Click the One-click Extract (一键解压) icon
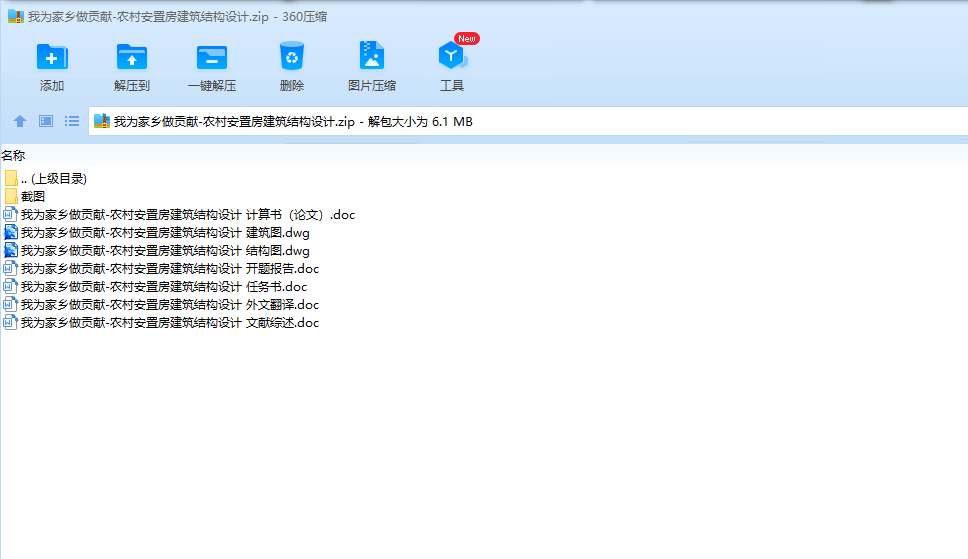 click(x=212, y=57)
